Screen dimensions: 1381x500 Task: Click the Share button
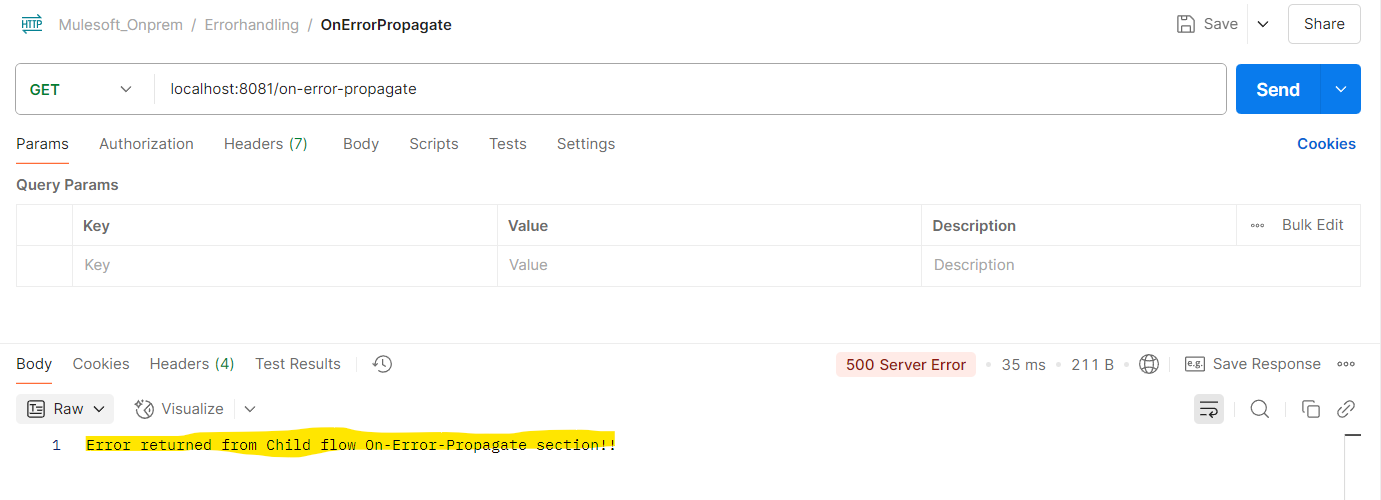pos(1324,24)
